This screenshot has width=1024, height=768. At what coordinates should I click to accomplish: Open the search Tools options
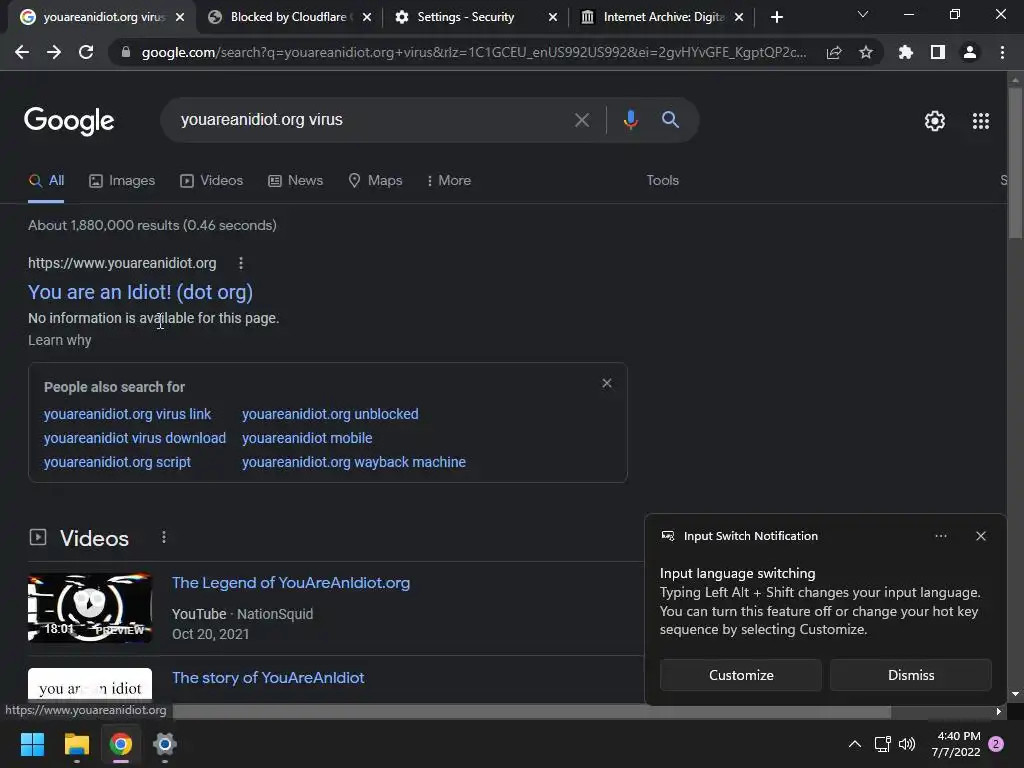point(662,180)
